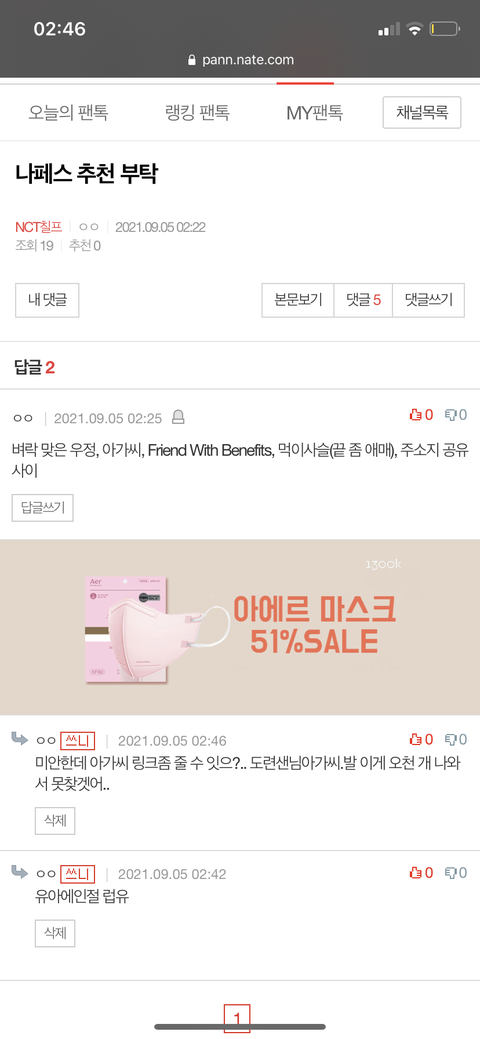Open the NCT칠프 channel link
This screenshot has height=1039, width=480.
tap(38, 227)
